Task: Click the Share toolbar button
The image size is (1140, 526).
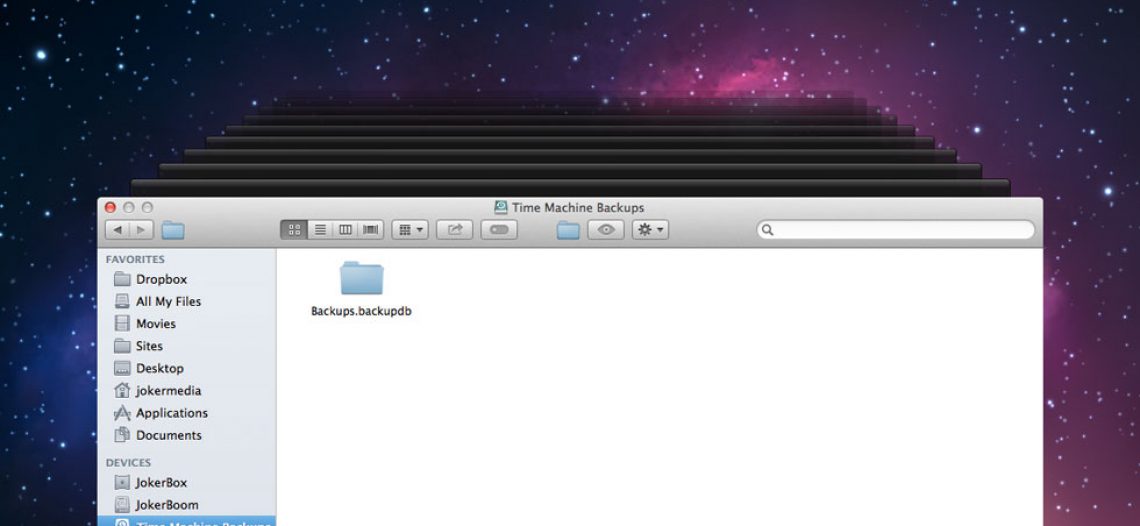Action: [x=454, y=230]
